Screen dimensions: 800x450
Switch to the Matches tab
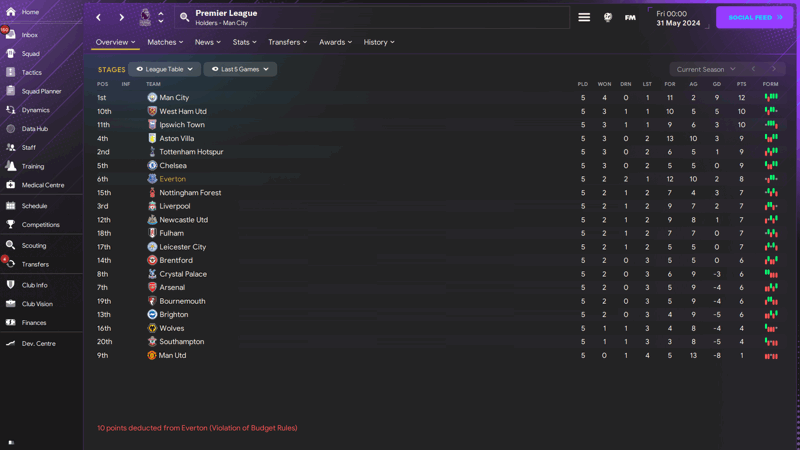pos(165,42)
